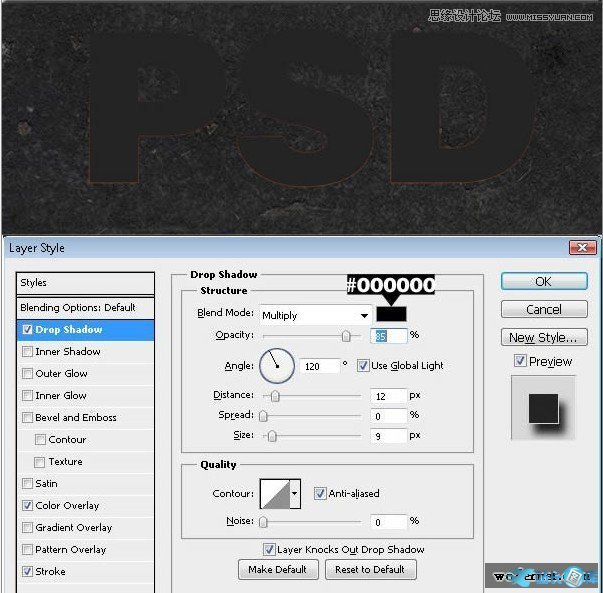
Task: Click the Opacity slider track
Action: [312, 336]
